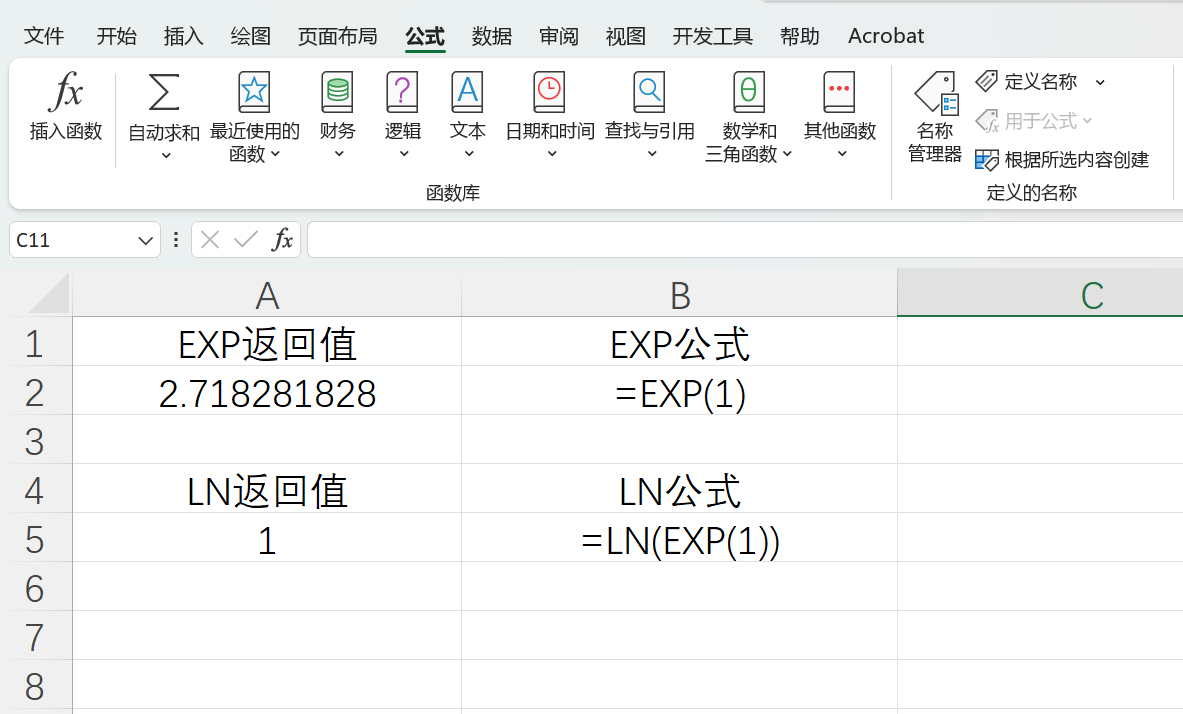Switch to the 审阅 tab
The height and width of the screenshot is (714, 1183).
coord(559,36)
